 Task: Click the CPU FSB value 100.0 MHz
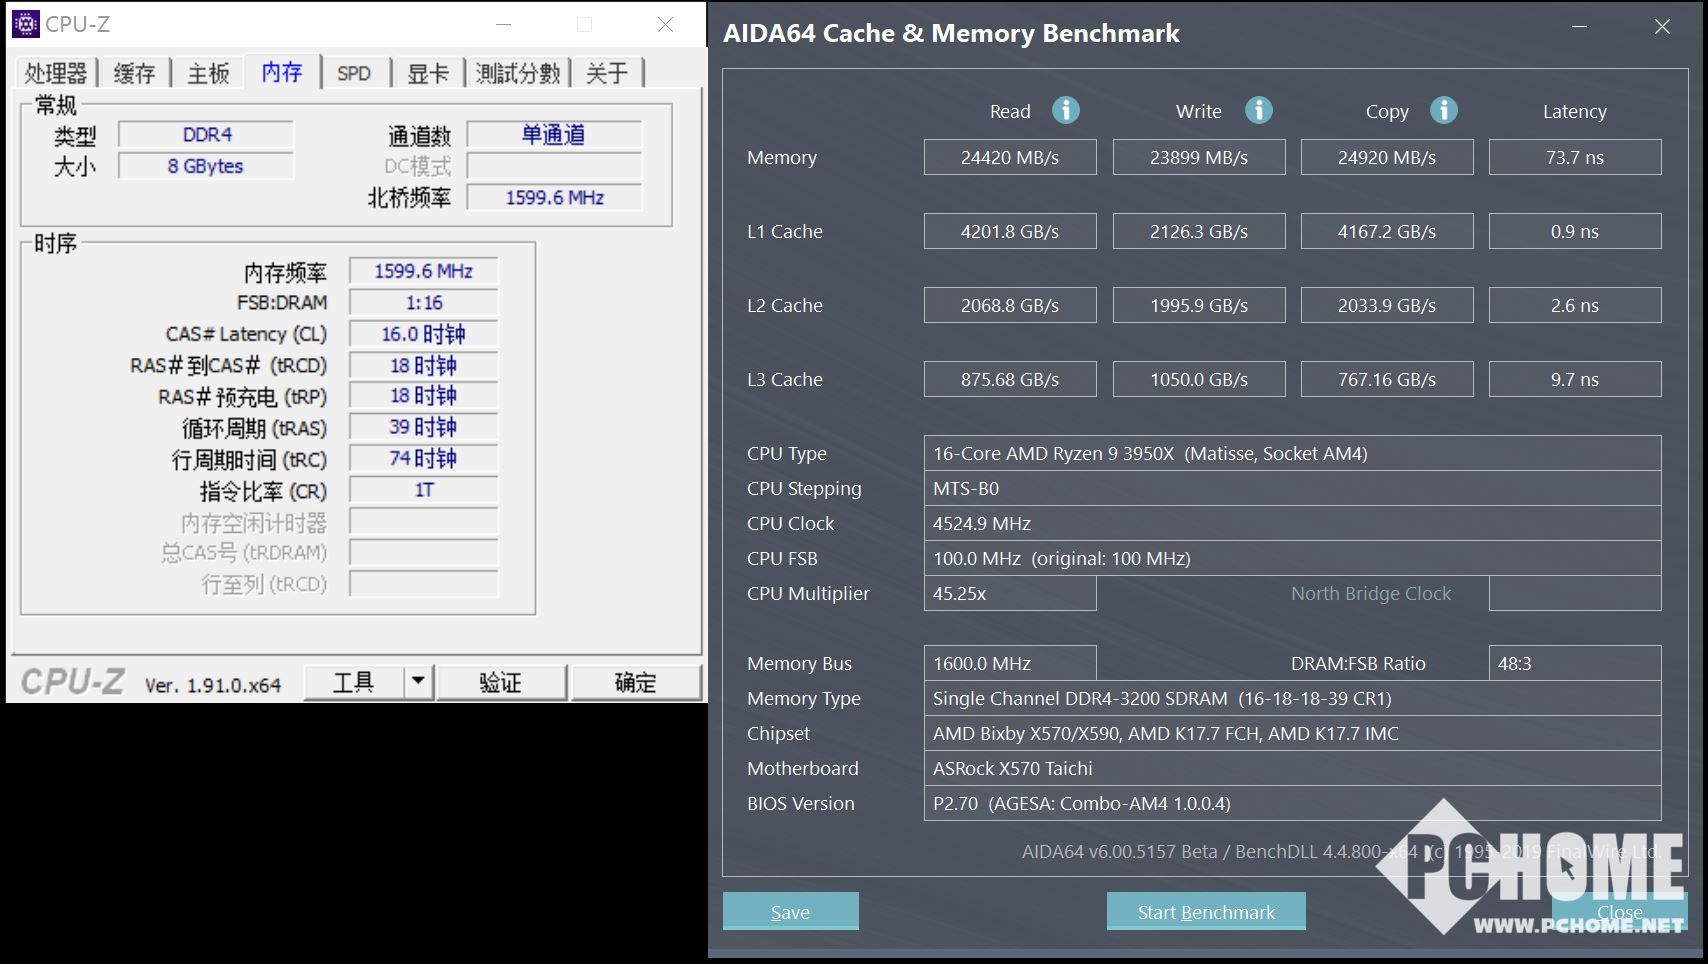[1292, 558]
